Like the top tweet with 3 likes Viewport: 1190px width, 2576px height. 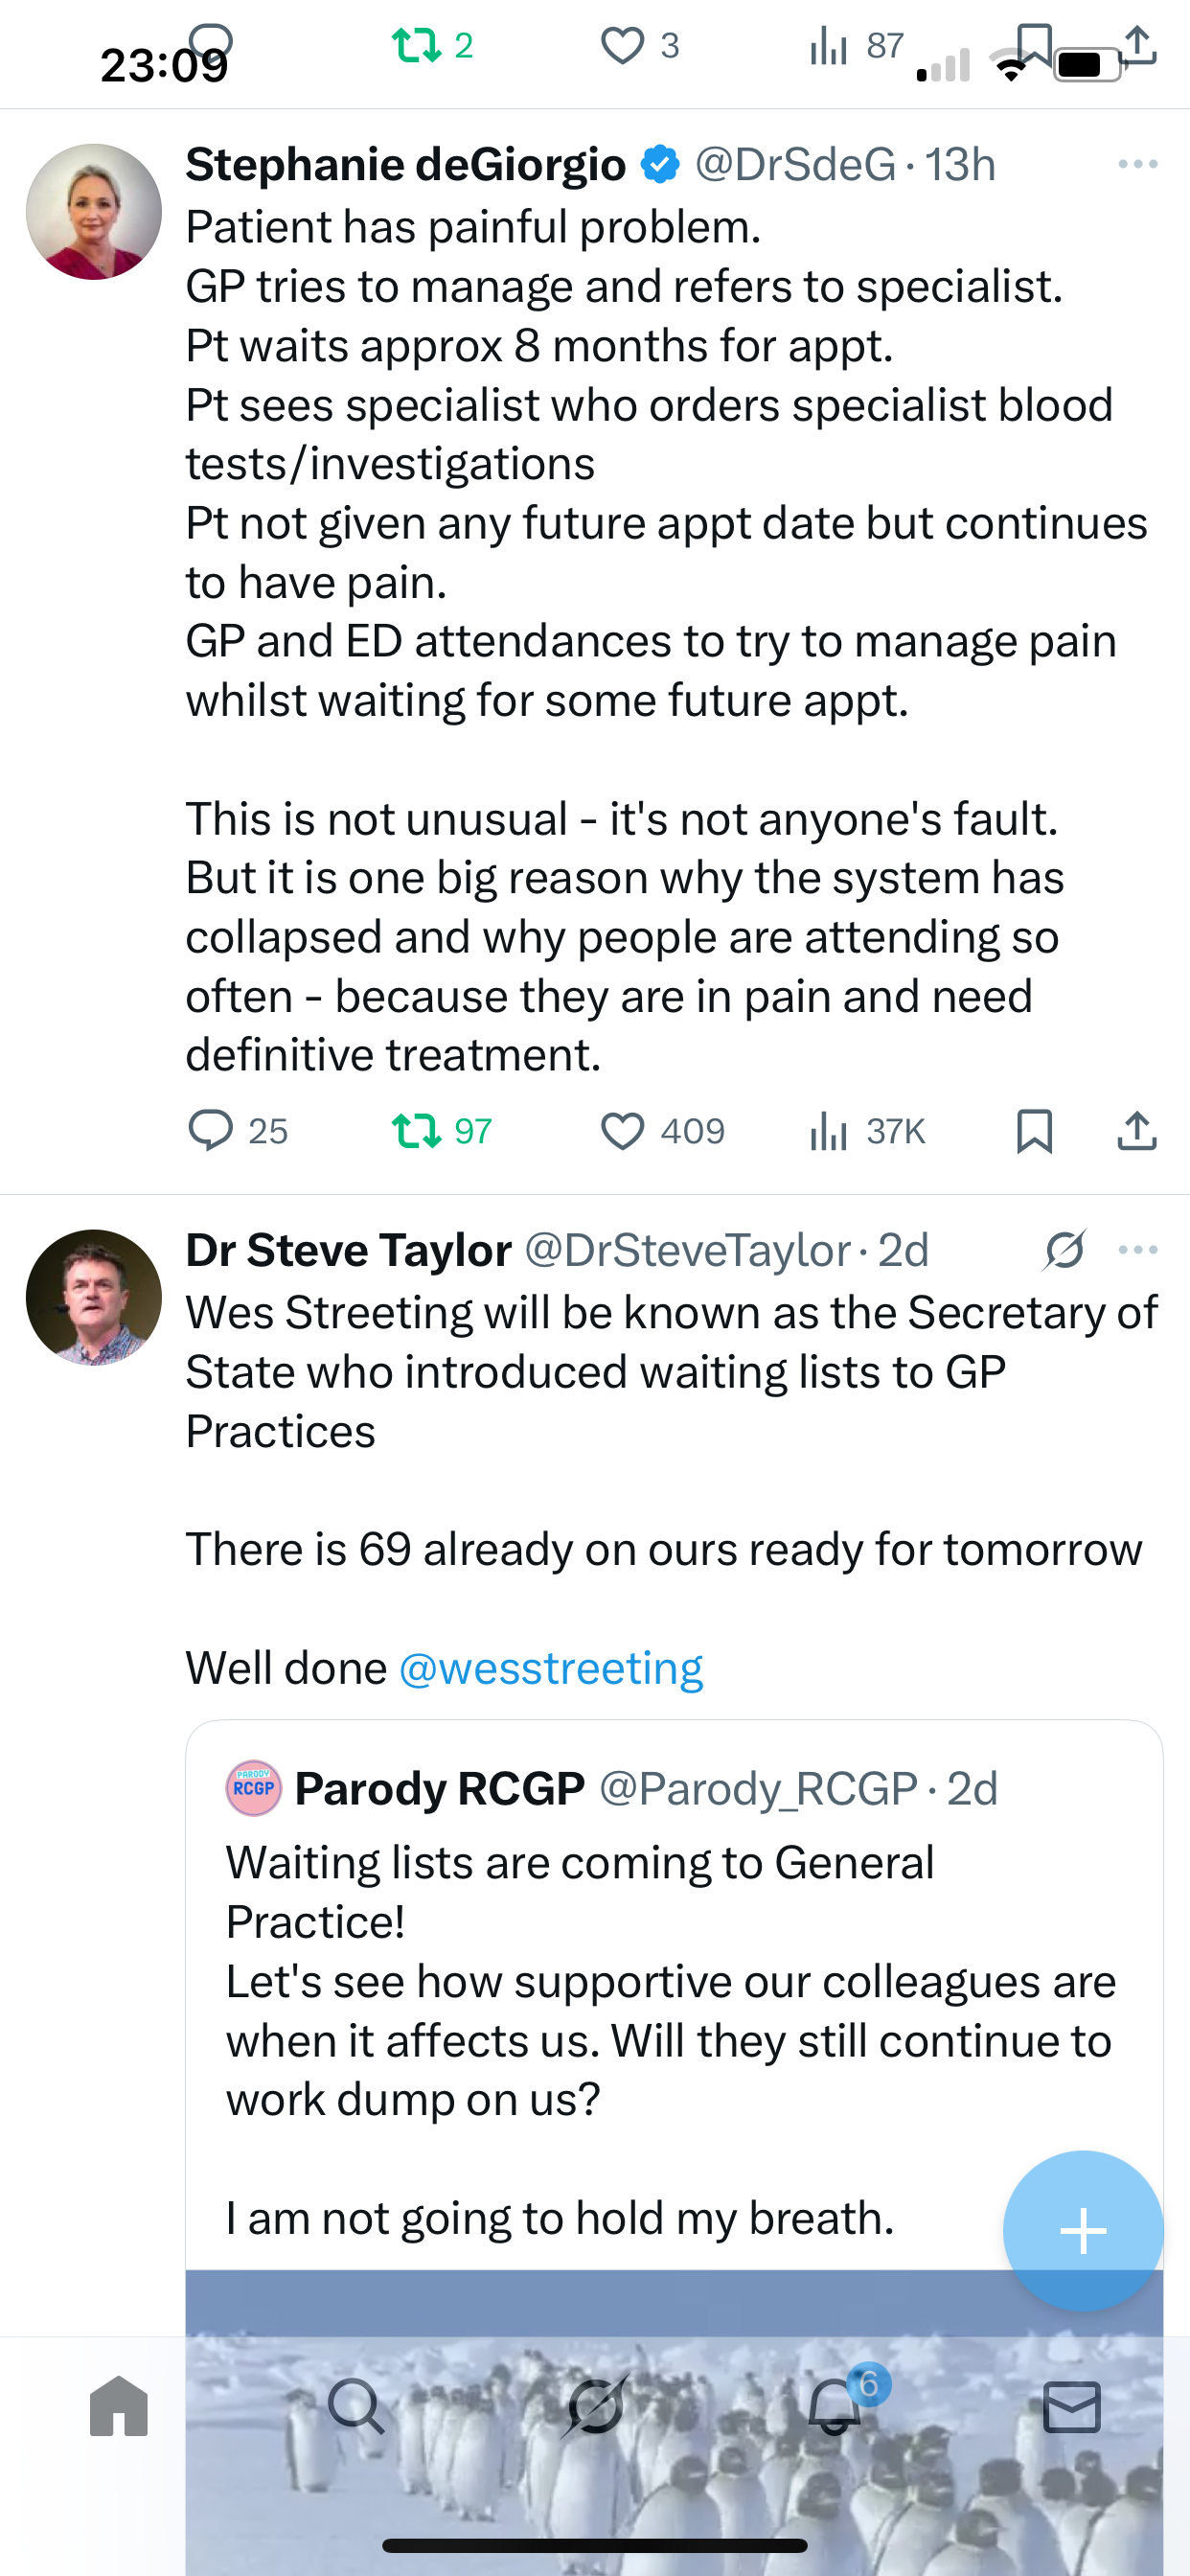[x=622, y=46]
